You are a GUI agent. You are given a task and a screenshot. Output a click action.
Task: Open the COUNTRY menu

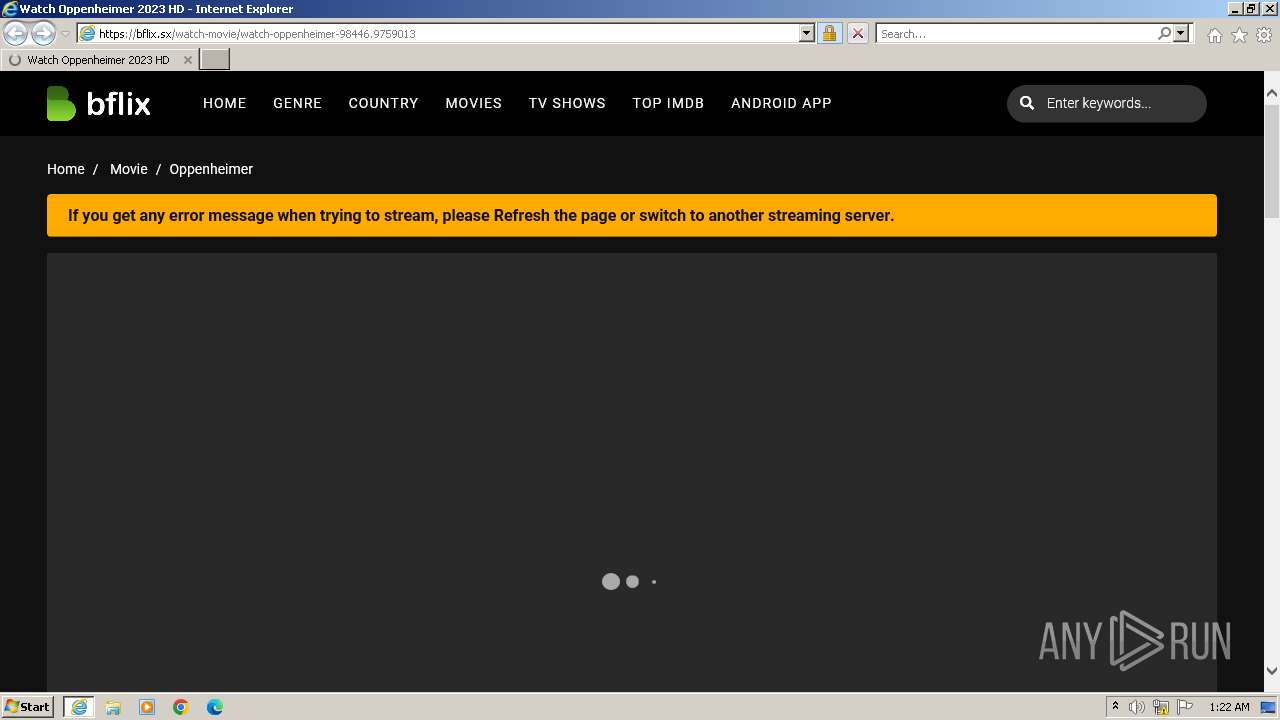tap(383, 103)
